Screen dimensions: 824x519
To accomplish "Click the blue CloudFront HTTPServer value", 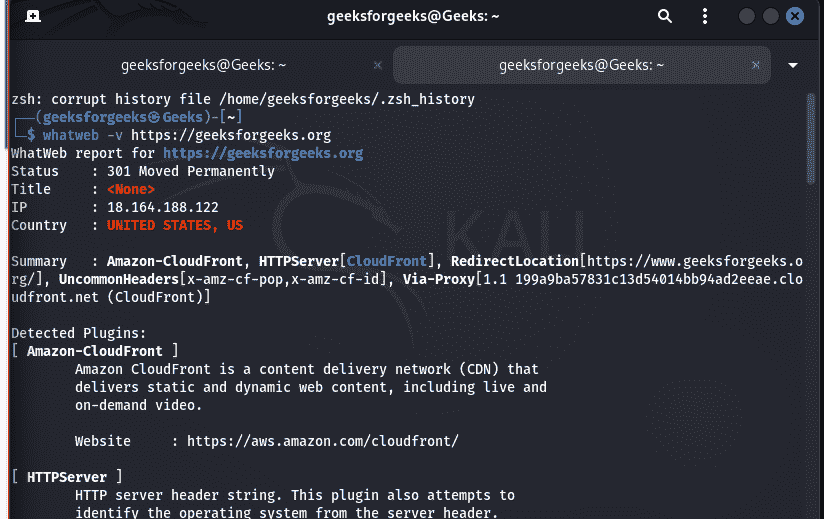I will 386,261.
